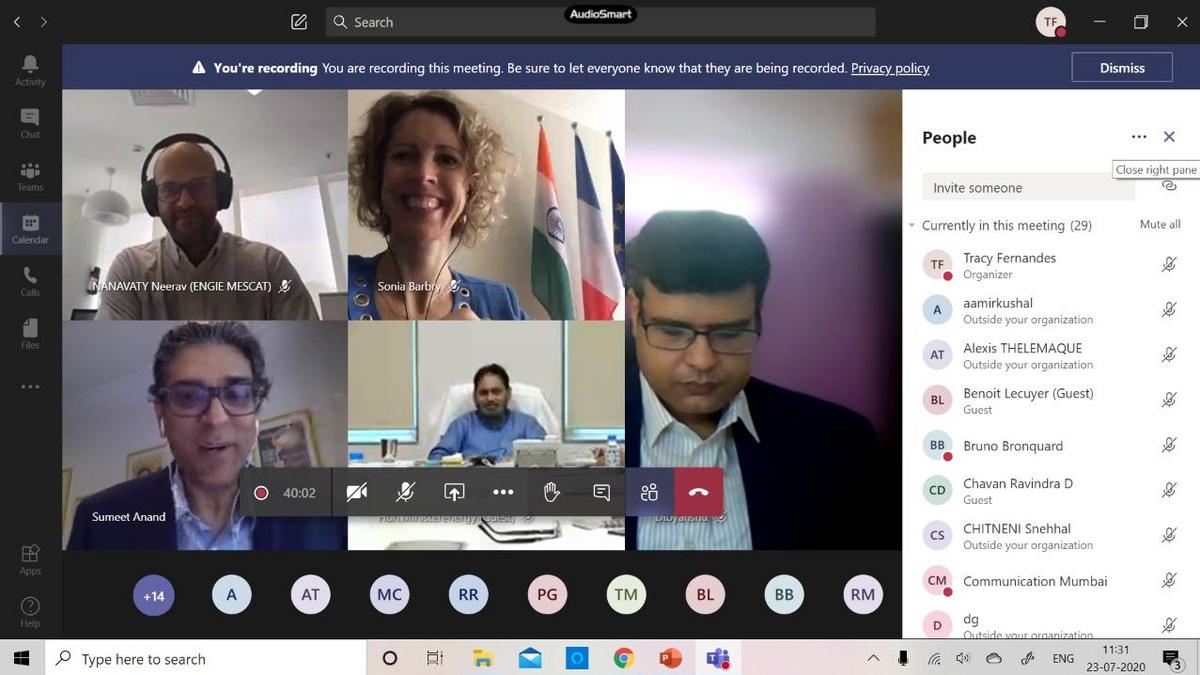Viewport: 1200px width, 675px height.
Task: Copy the meeting join link icon
Action: (1169, 187)
